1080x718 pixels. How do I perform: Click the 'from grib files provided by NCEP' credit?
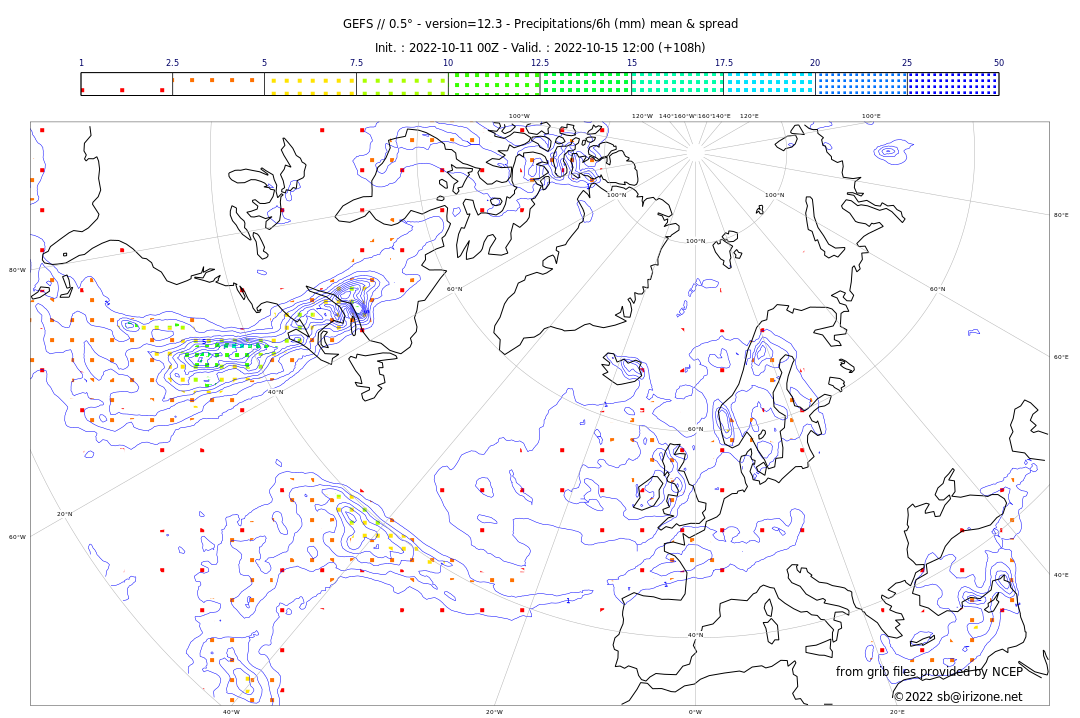[x=929, y=671]
